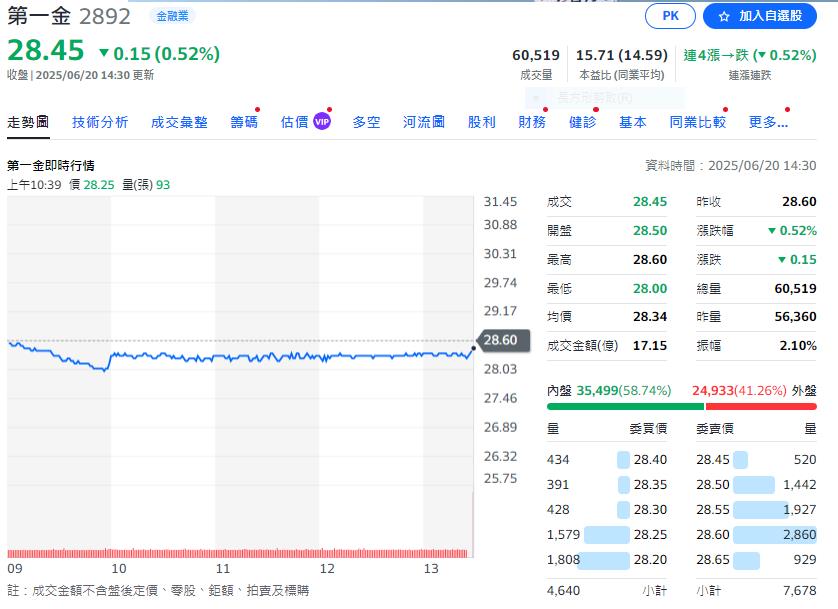The height and width of the screenshot is (609, 838).
Task: Switch to the 基本 tab
Action: 633,122
